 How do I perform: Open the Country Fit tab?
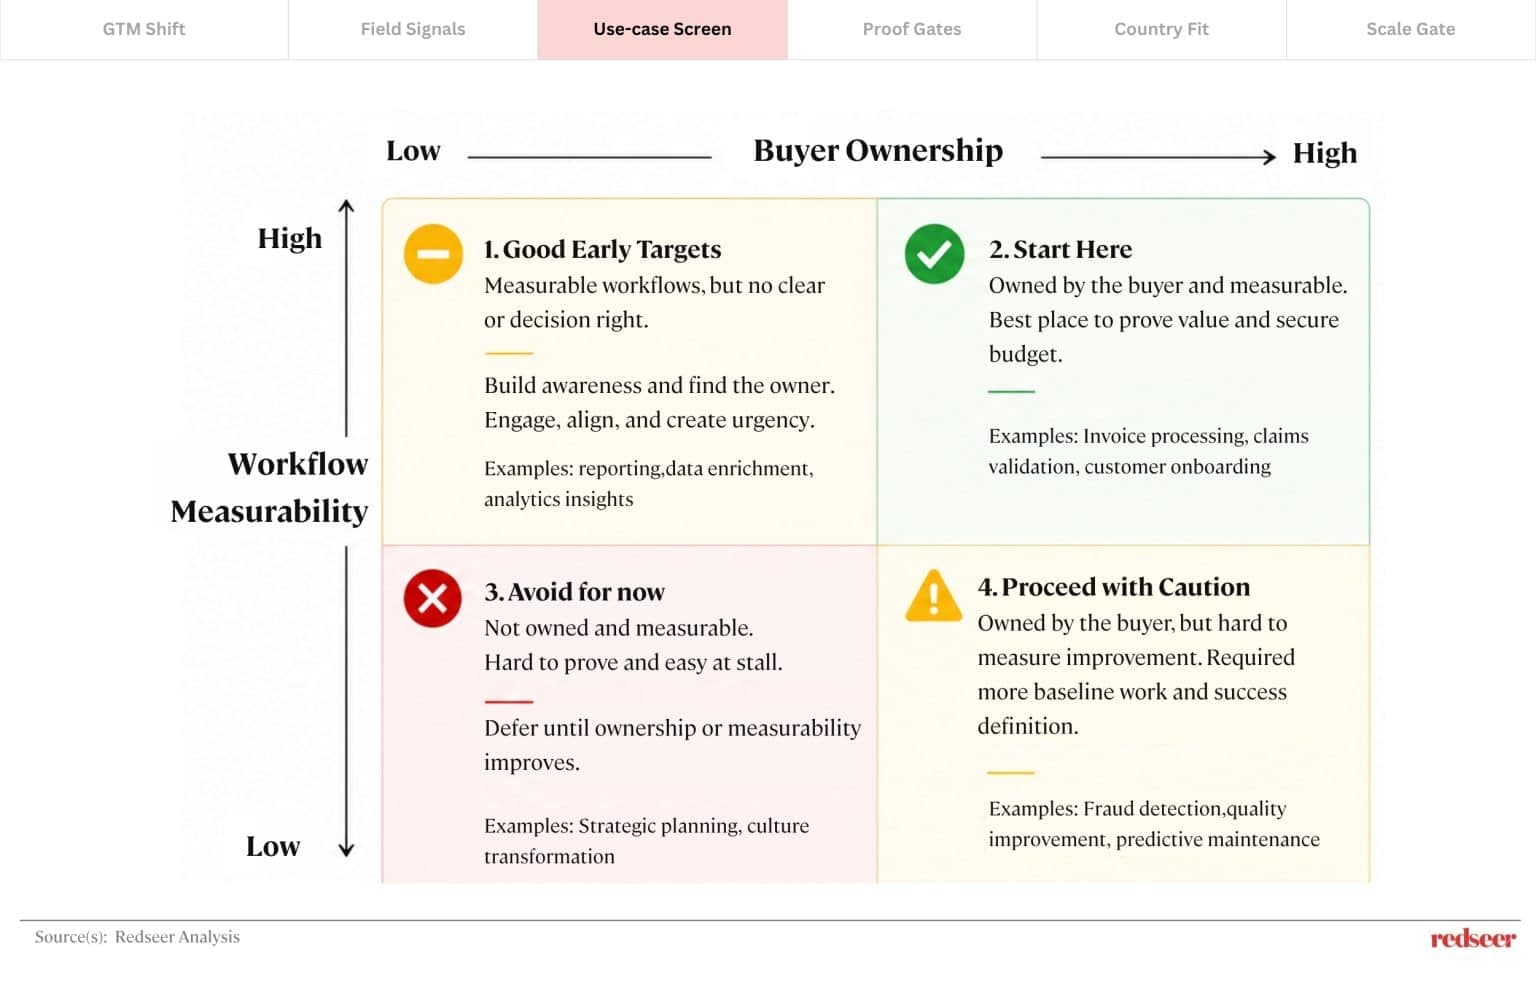pyautogui.click(x=1161, y=29)
